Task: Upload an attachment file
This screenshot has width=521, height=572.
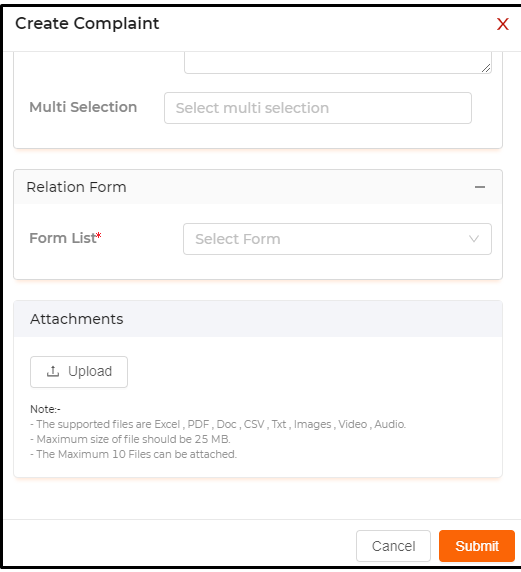Action: [x=79, y=372]
